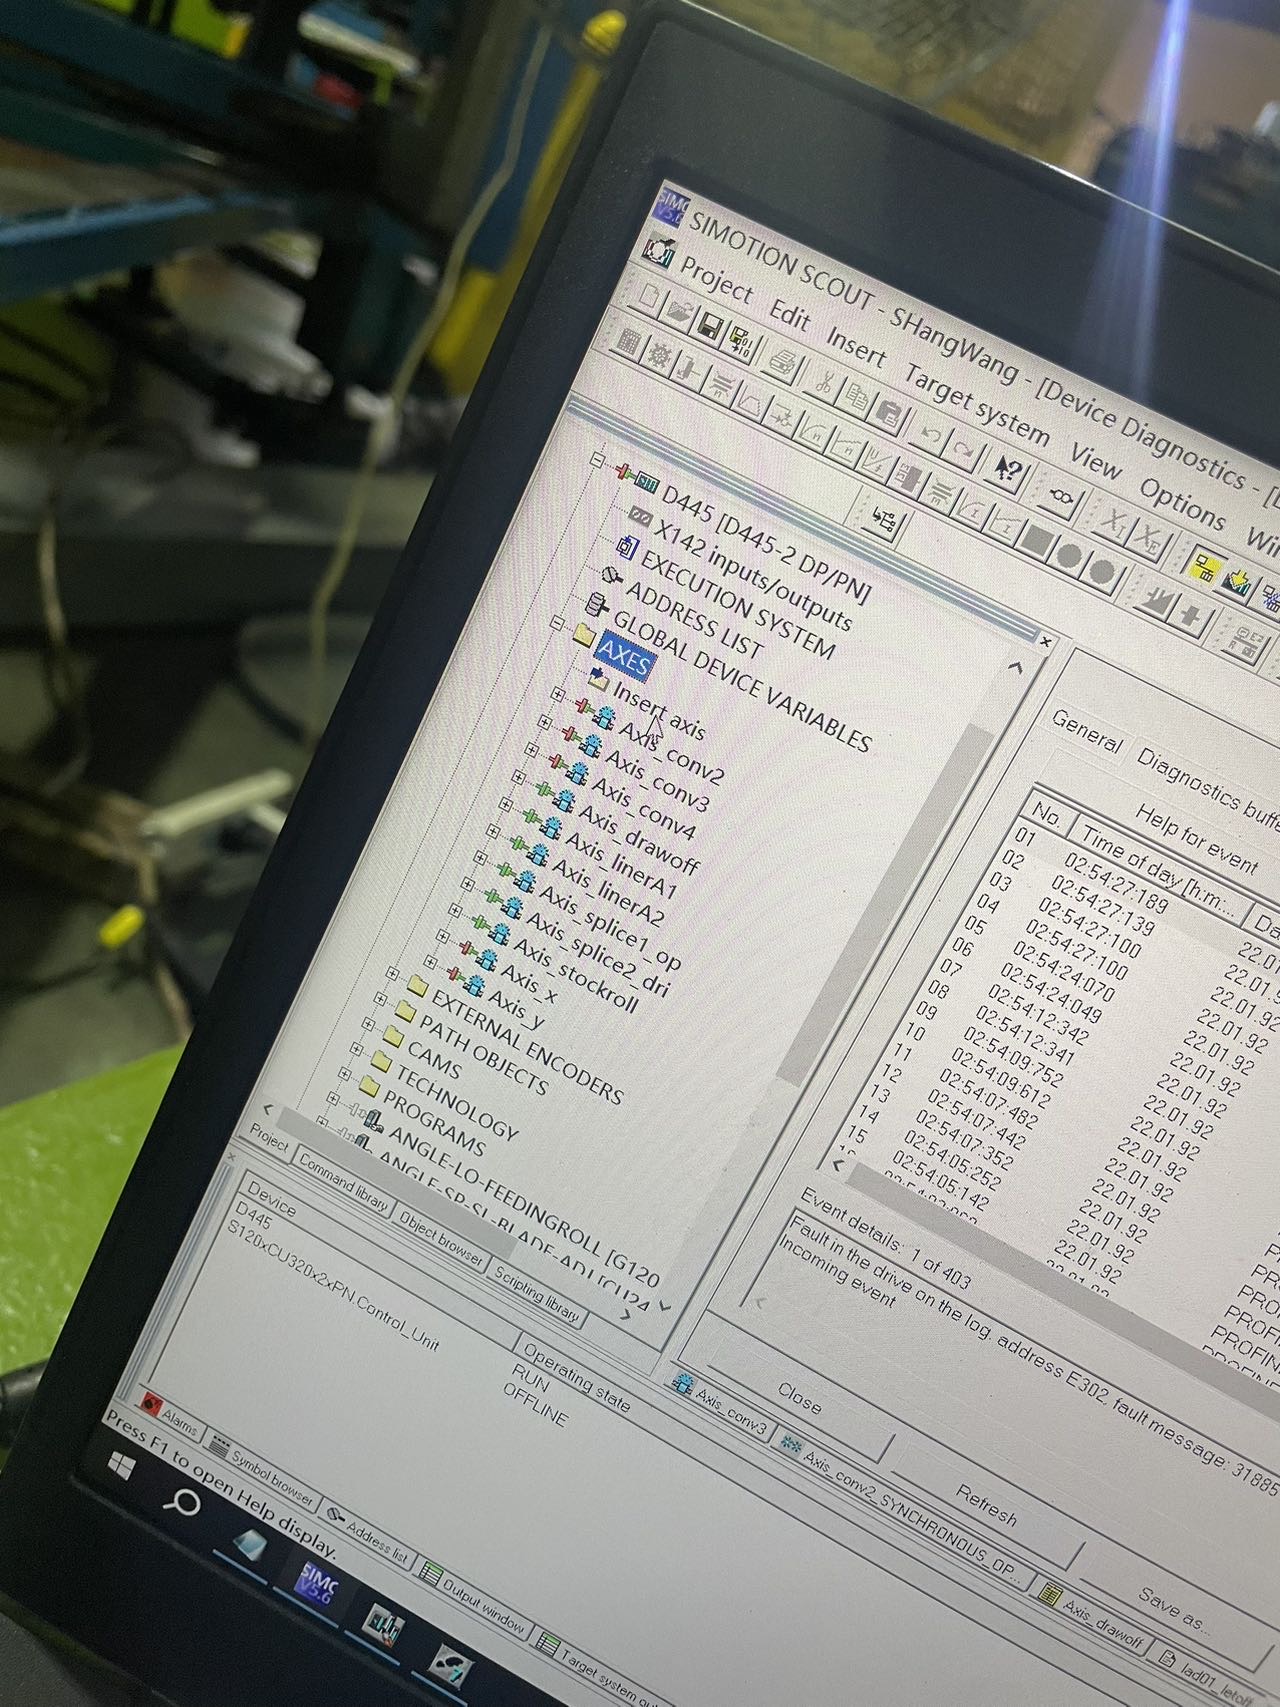This screenshot has height=1707, width=1280.
Task: Select GLOBAL DEVICE VARIABLES in tree
Action: click(x=741, y=681)
